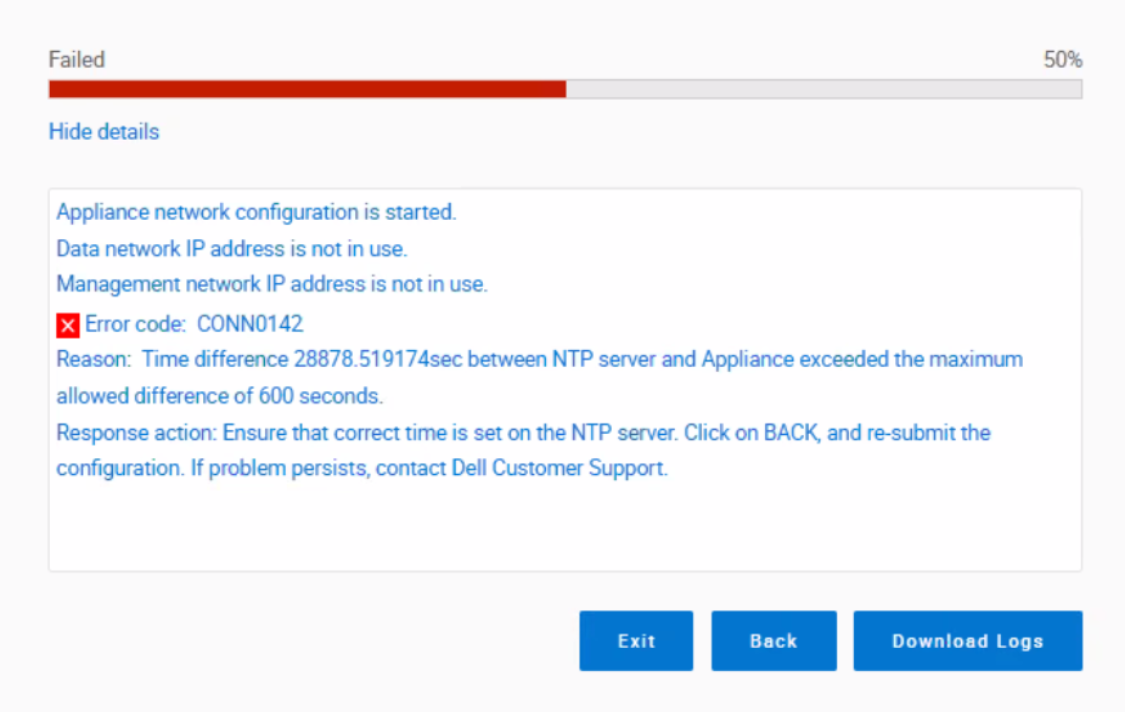Download Logs for the failed configuration
This screenshot has width=1125, height=712.
click(x=967, y=641)
